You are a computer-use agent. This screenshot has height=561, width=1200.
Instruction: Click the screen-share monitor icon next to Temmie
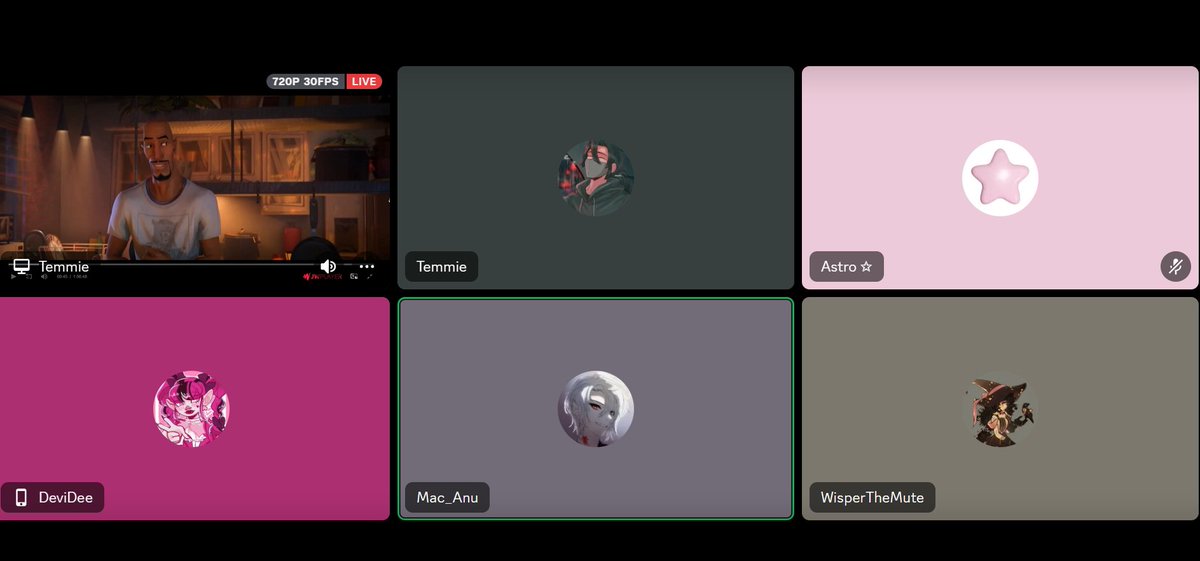[x=21, y=266]
